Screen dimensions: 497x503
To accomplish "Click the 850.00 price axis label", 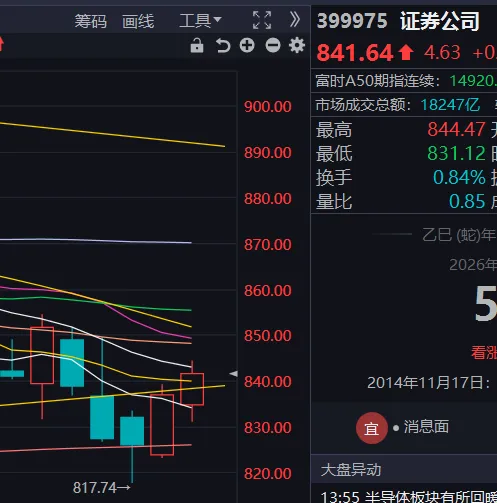I will 268,336.
